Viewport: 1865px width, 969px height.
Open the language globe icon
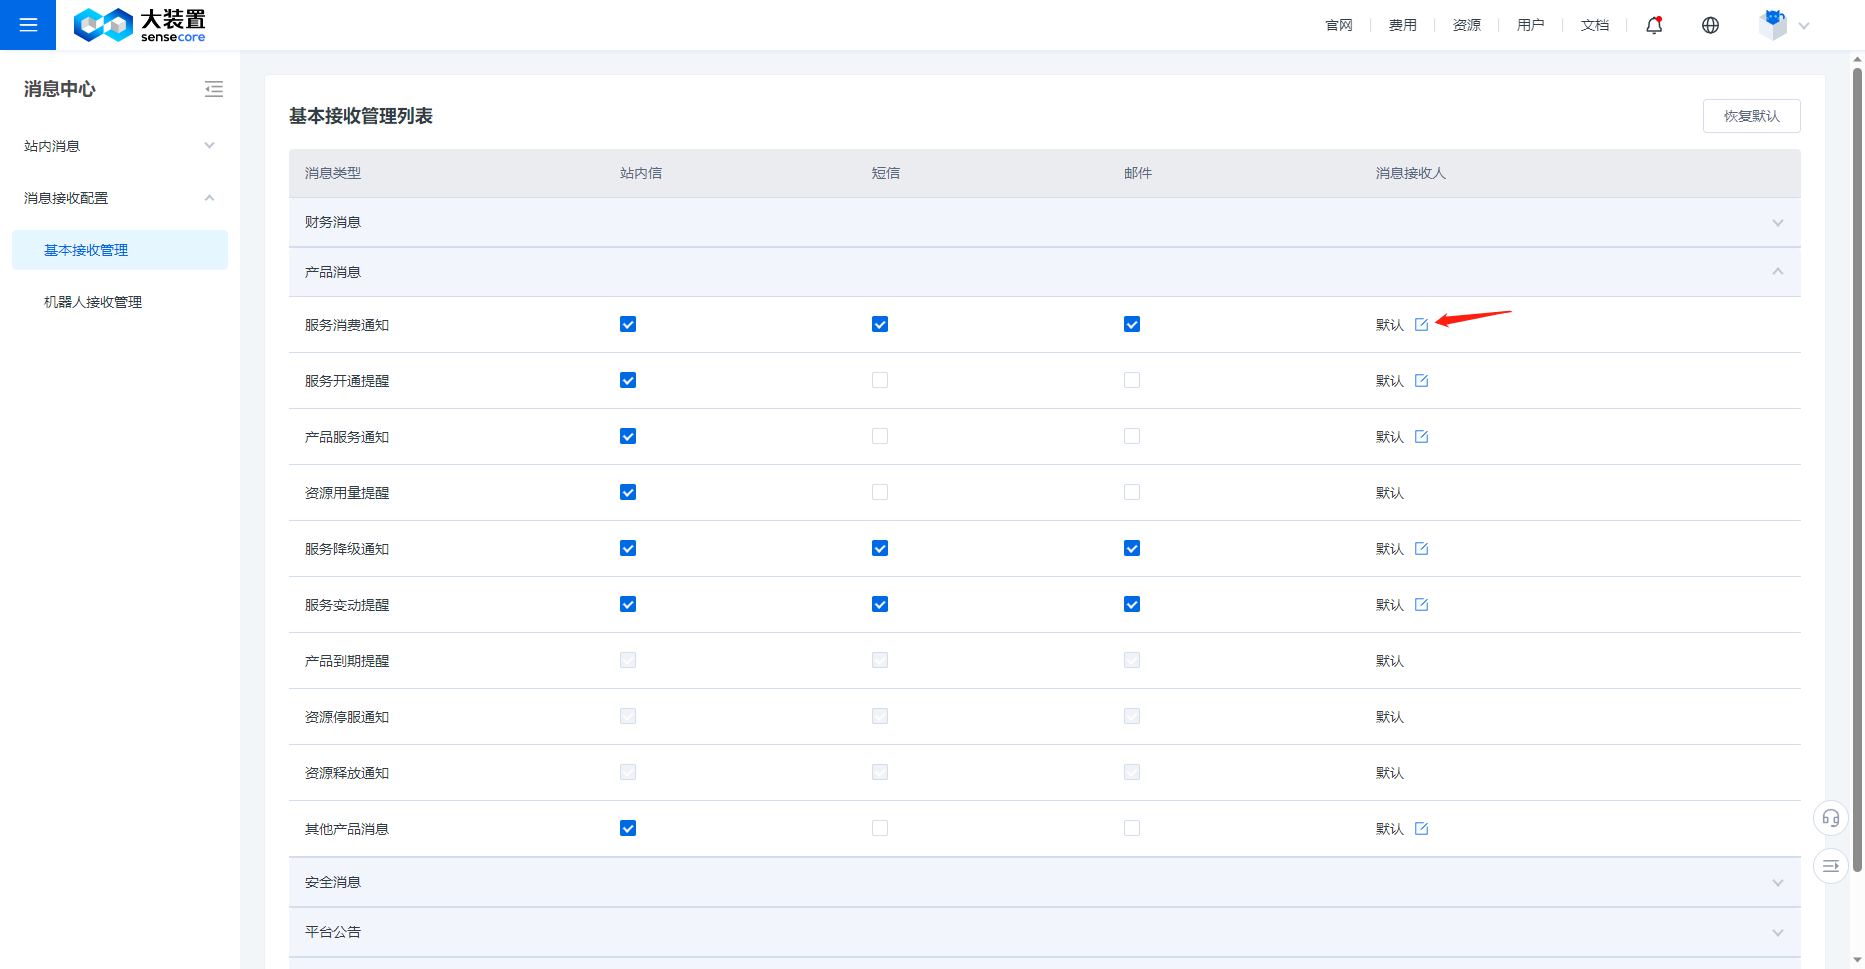point(1710,25)
